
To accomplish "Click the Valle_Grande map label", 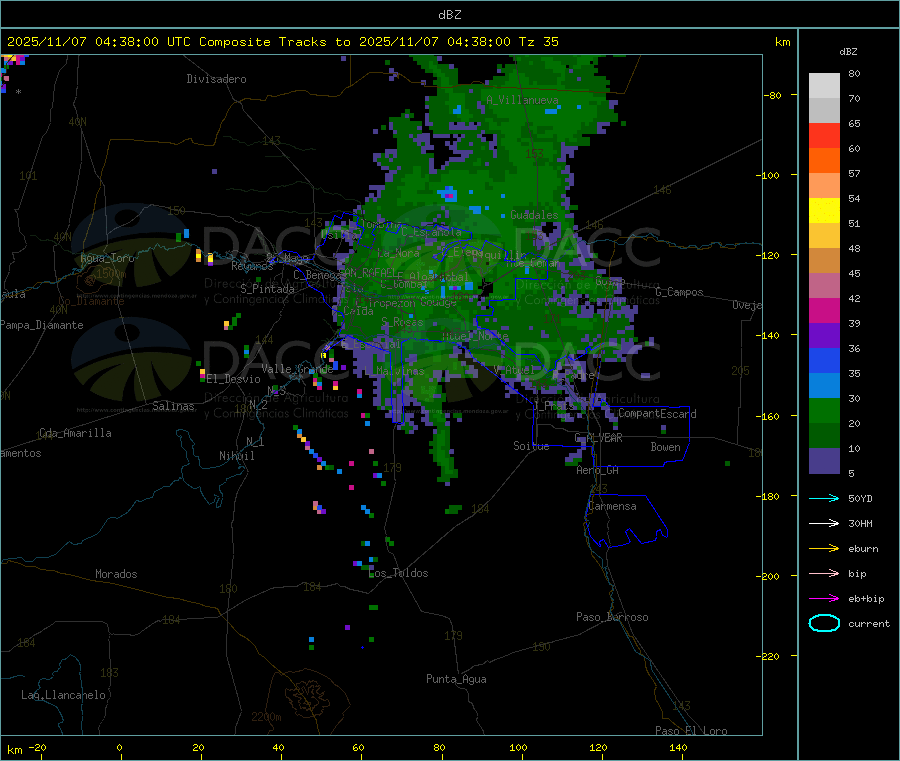I will point(297,368).
